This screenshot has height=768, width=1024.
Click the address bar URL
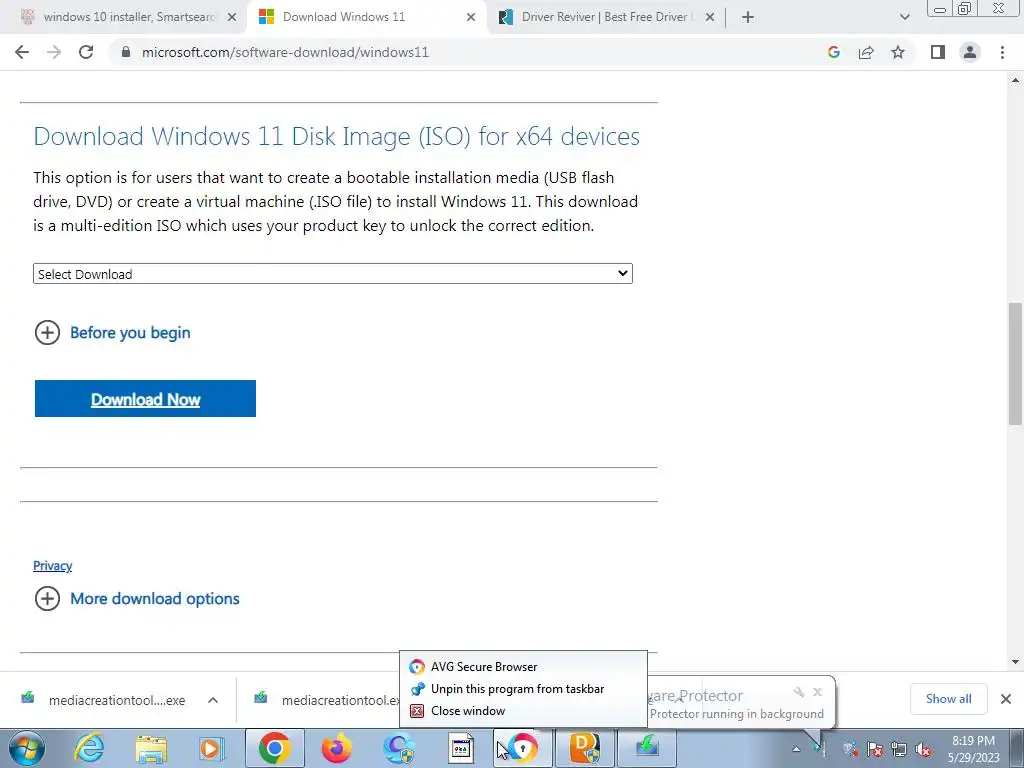point(285,52)
